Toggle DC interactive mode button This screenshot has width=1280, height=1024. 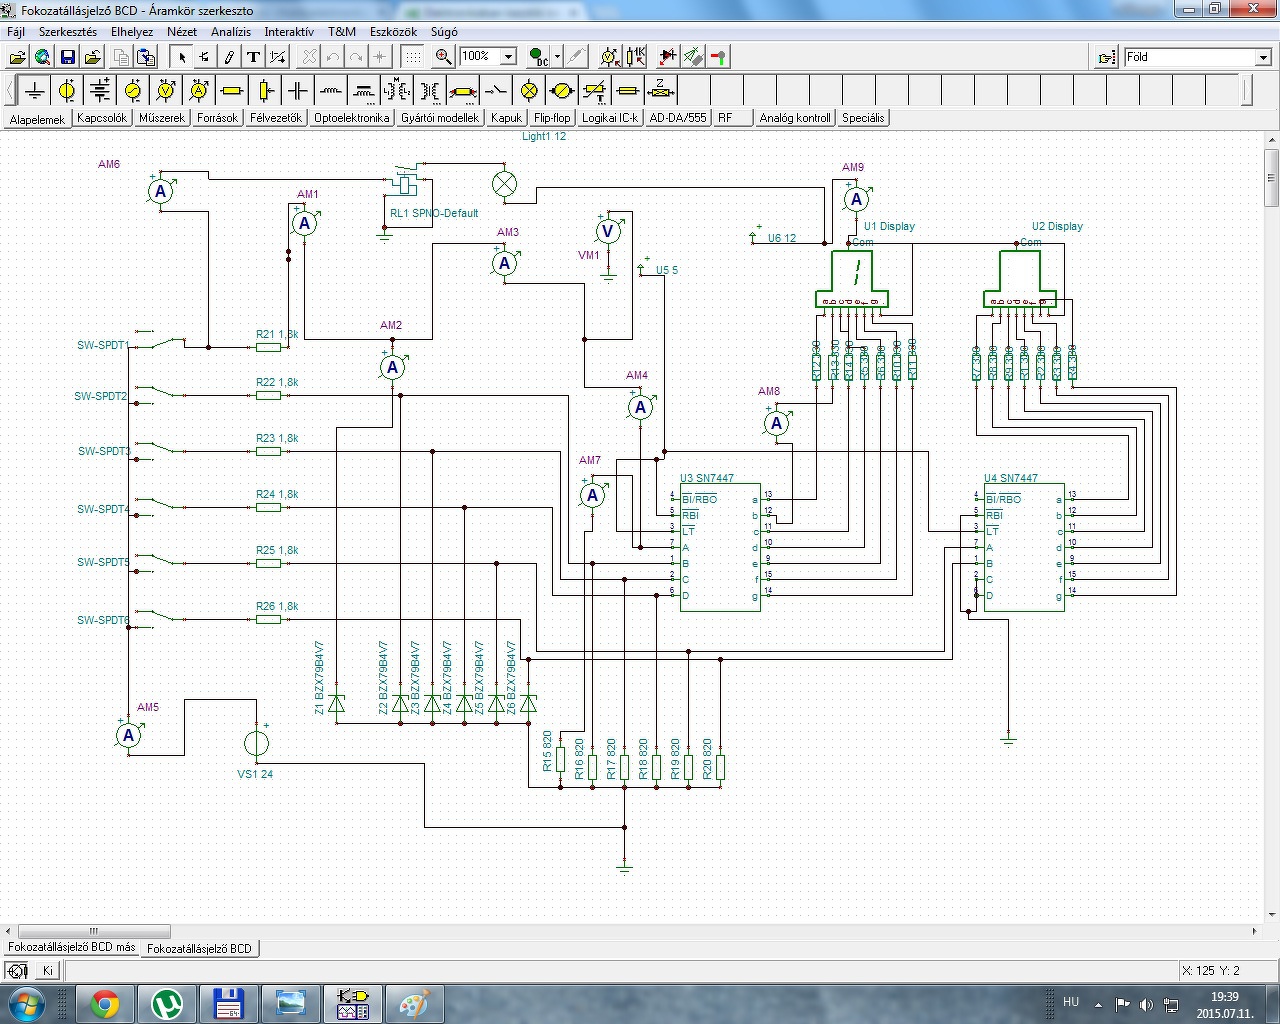538,57
